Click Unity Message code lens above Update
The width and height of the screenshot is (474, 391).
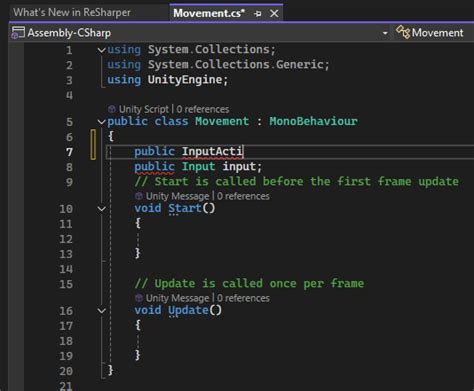tap(177, 298)
